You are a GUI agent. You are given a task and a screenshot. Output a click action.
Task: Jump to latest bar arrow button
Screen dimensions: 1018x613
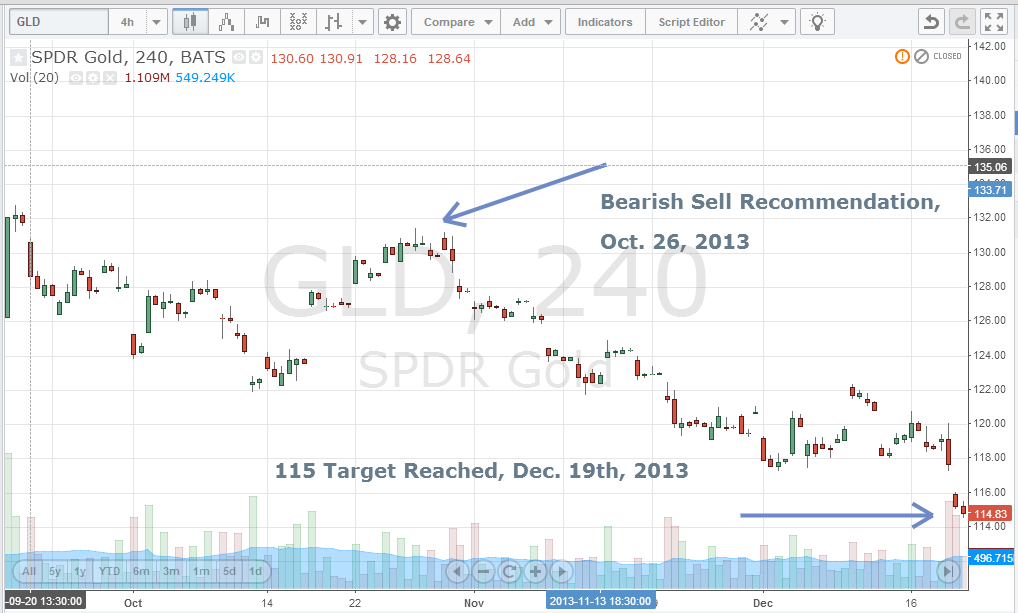947,571
